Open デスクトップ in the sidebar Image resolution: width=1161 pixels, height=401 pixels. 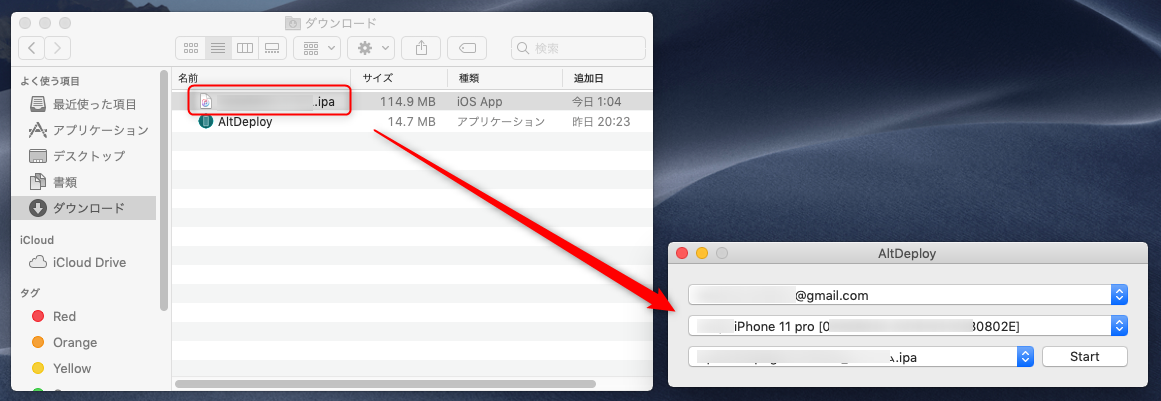pyautogui.click(x=84, y=156)
